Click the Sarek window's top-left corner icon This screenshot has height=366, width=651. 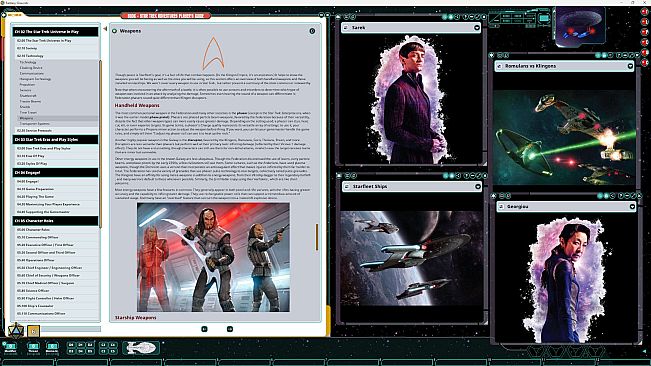(x=338, y=17)
